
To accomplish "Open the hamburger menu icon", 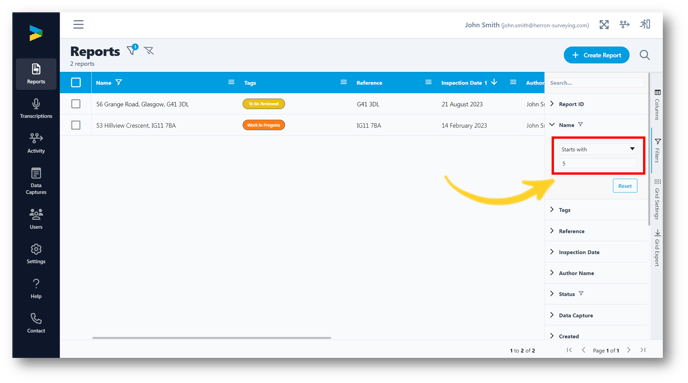I will pos(78,25).
